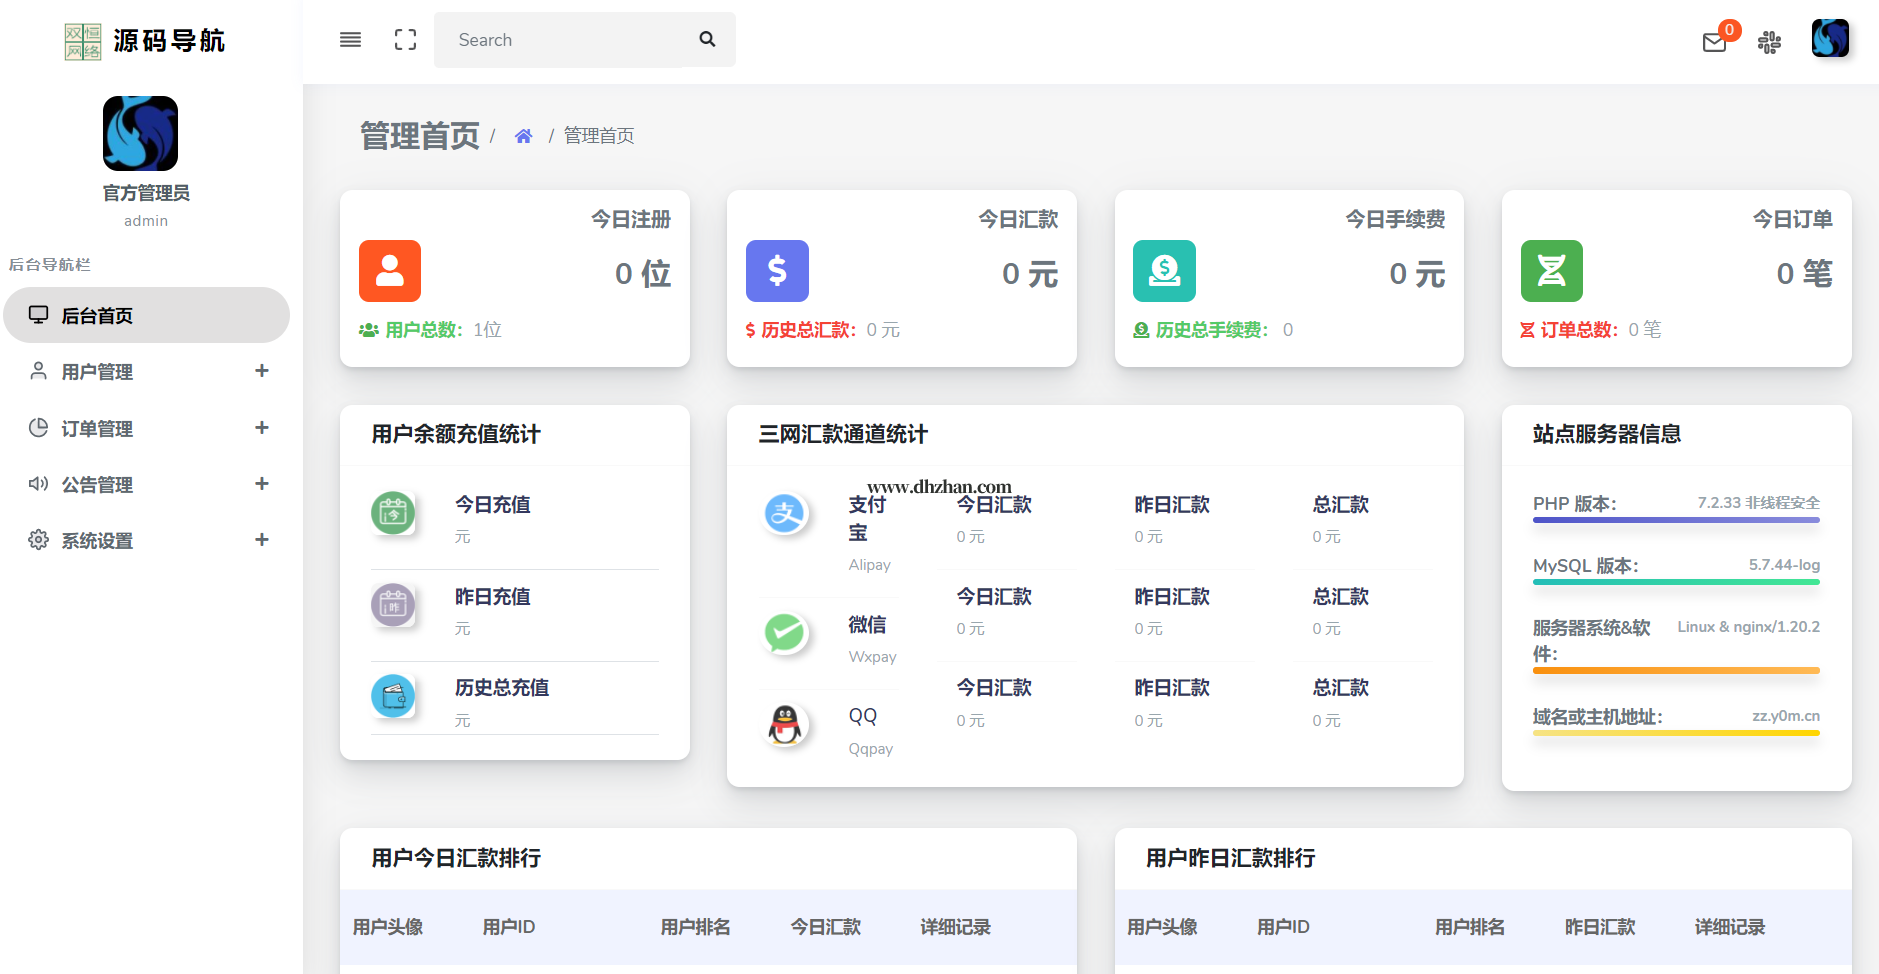1879x974 pixels.
Task: Expand the 系统设置 plus toggle
Action: point(262,540)
